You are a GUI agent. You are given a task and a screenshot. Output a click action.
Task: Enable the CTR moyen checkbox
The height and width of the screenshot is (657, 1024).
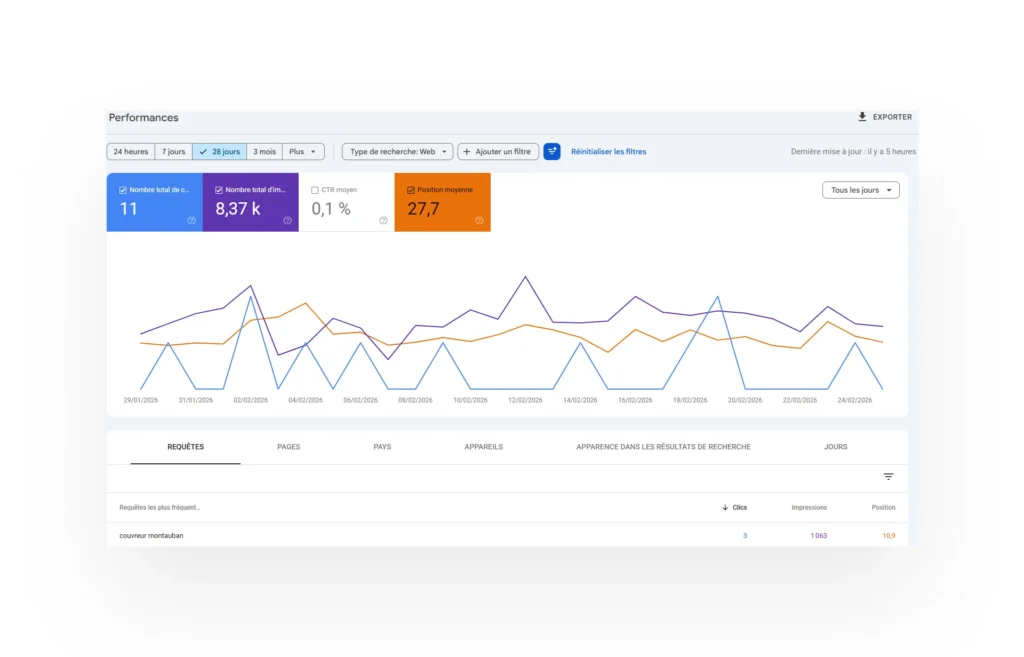tap(314, 190)
